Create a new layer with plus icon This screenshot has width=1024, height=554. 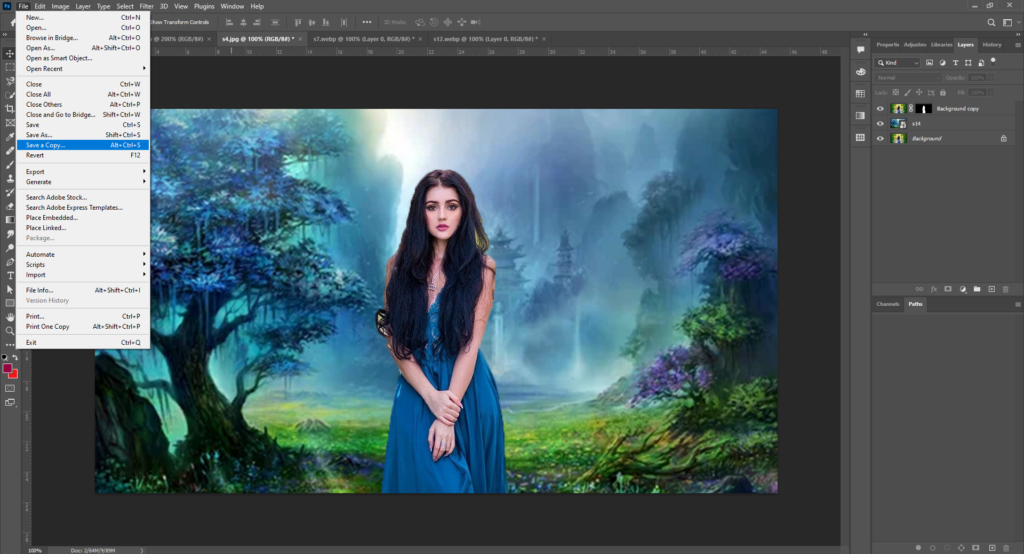pos(990,289)
